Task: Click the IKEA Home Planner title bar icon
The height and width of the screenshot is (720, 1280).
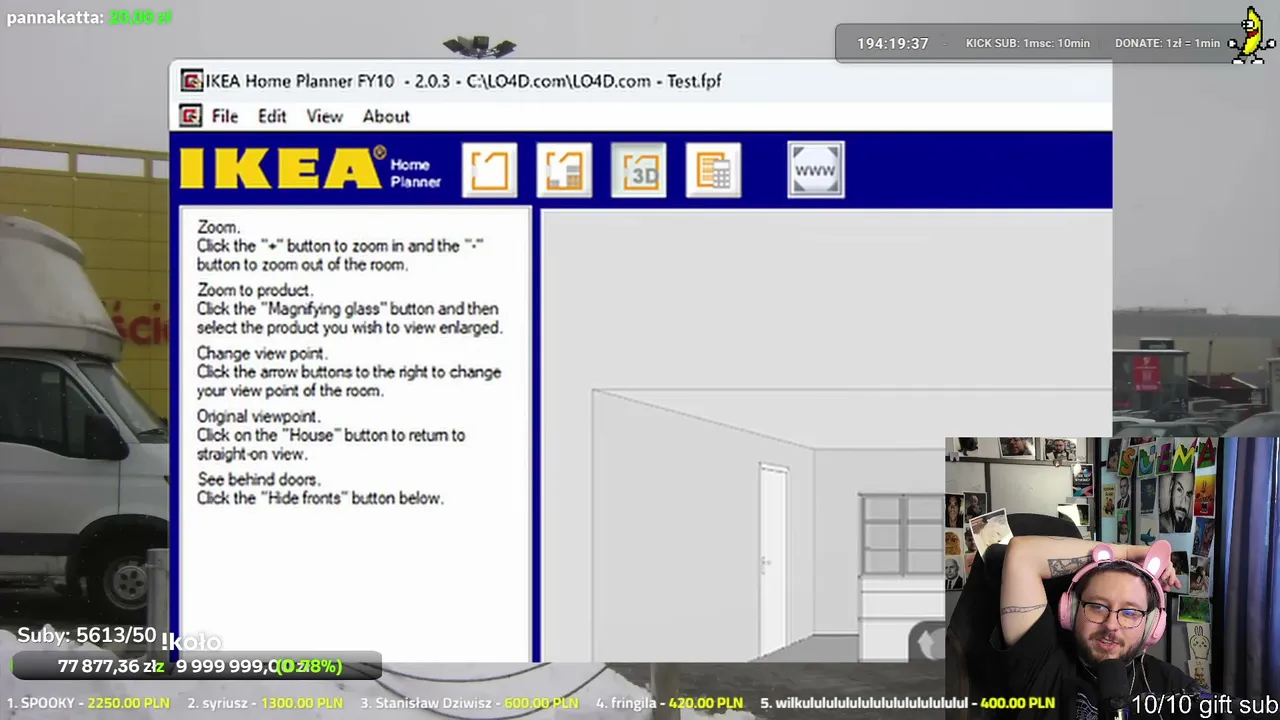Action: pos(191,81)
